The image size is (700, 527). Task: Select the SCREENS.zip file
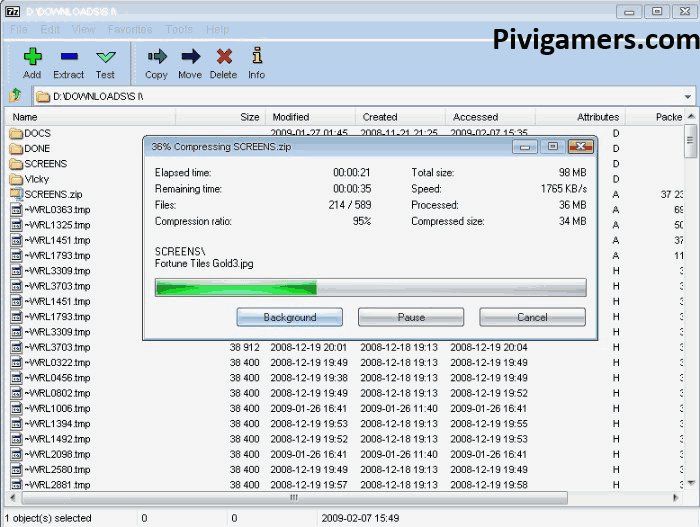(45, 194)
